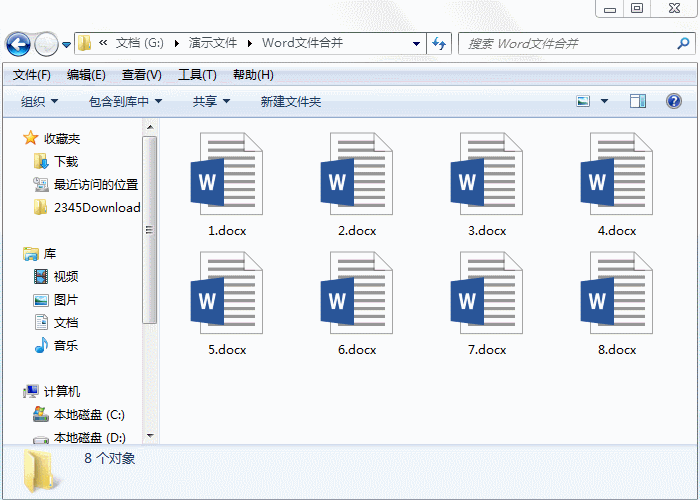Open the 帮助(H) menu

point(253,75)
